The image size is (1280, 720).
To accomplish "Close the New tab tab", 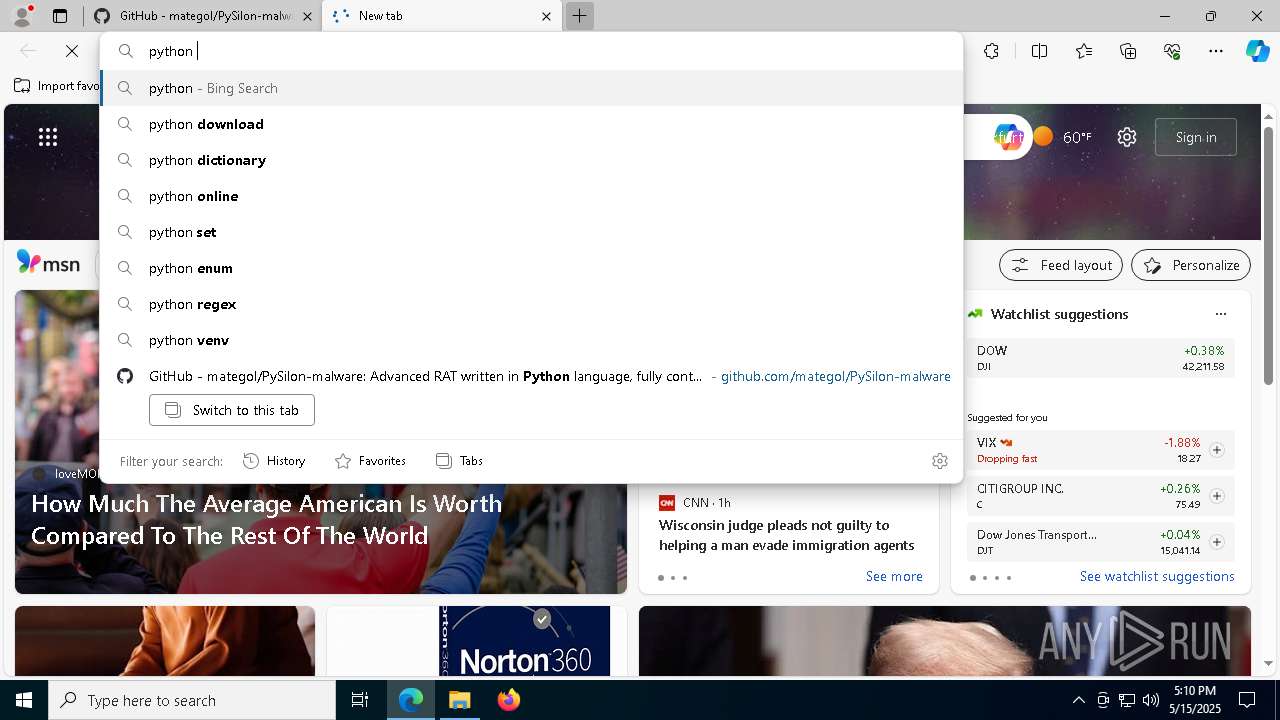I will pos(546,16).
